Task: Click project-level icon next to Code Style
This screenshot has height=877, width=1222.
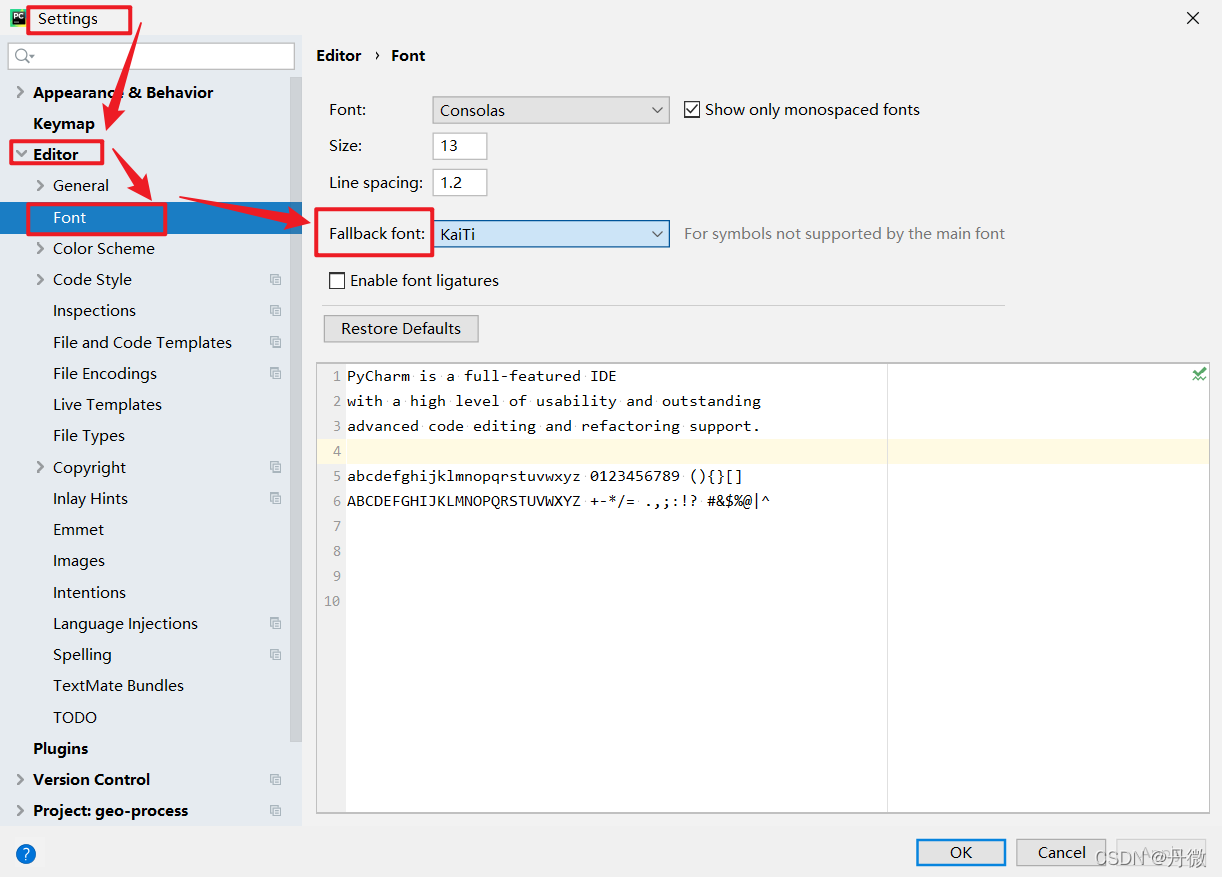Action: click(x=275, y=280)
